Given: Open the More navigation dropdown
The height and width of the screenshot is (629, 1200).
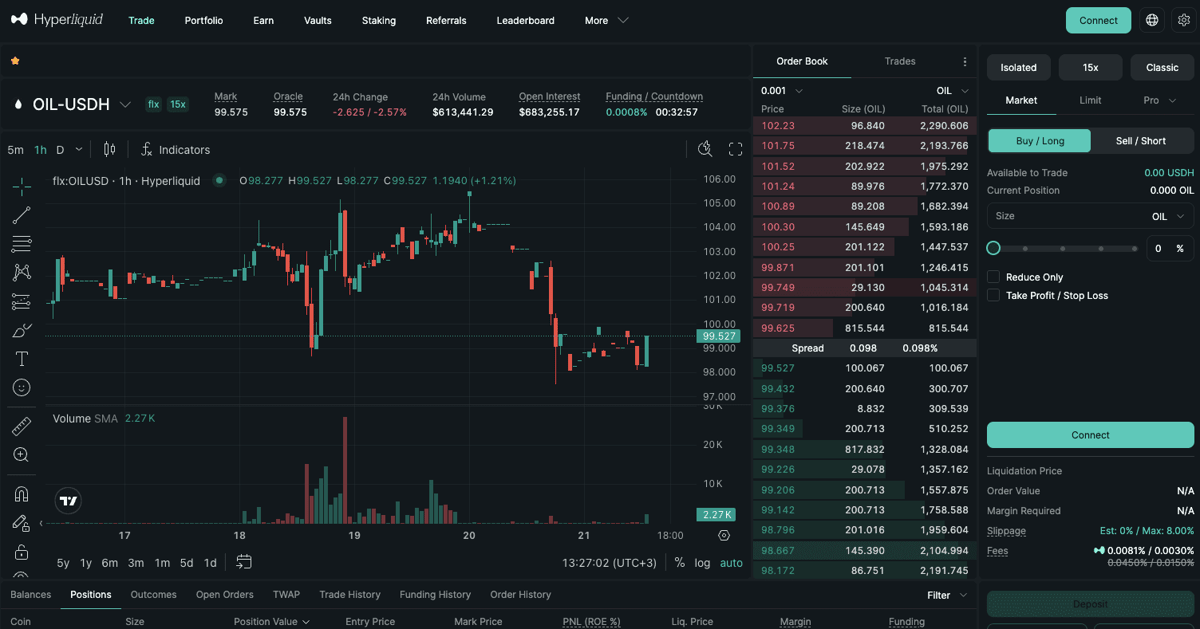Looking at the screenshot, I should pos(606,20).
